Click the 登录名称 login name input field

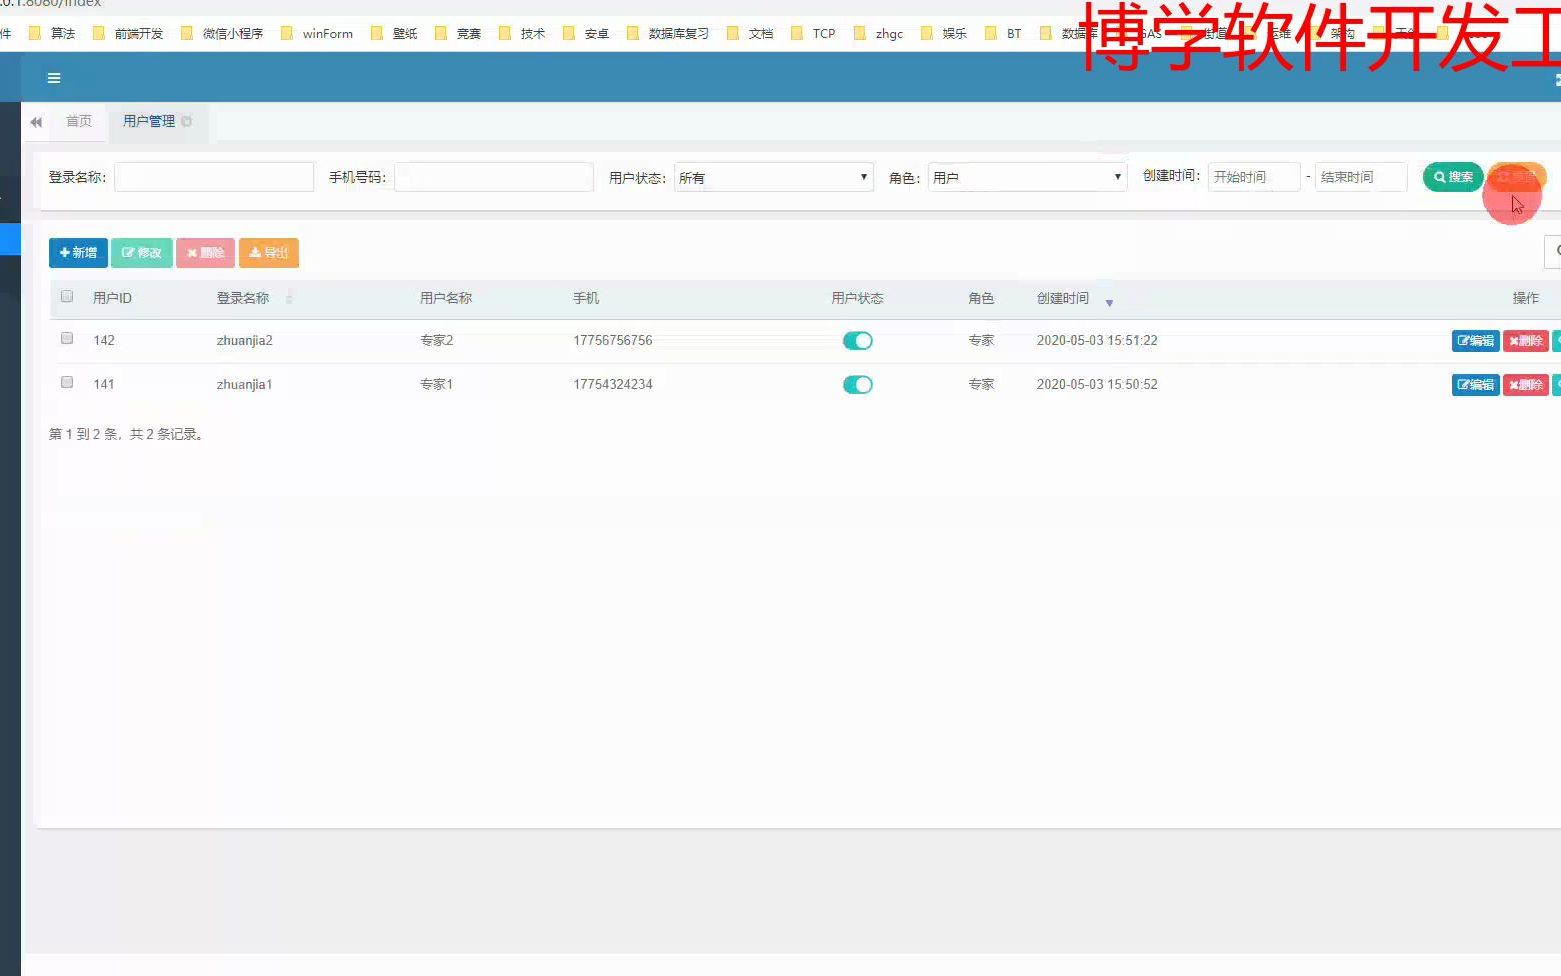[x=213, y=177]
